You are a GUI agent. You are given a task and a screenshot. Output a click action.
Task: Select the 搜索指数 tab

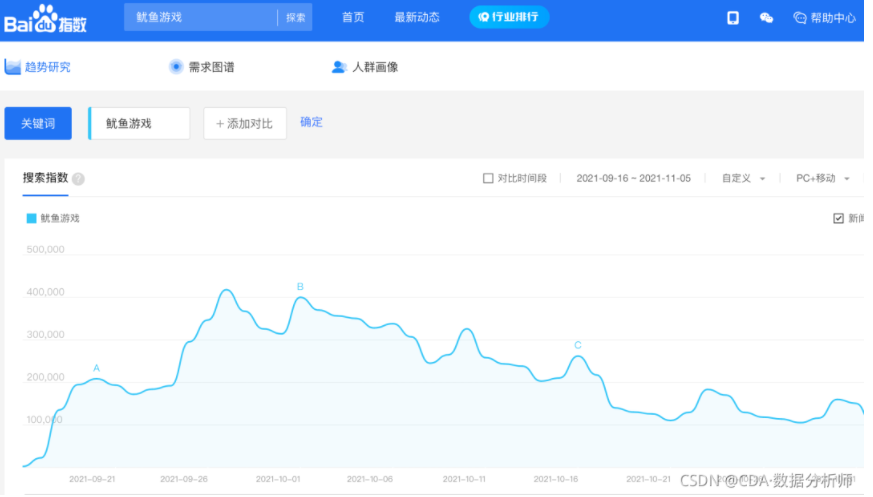(x=45, y=178)
